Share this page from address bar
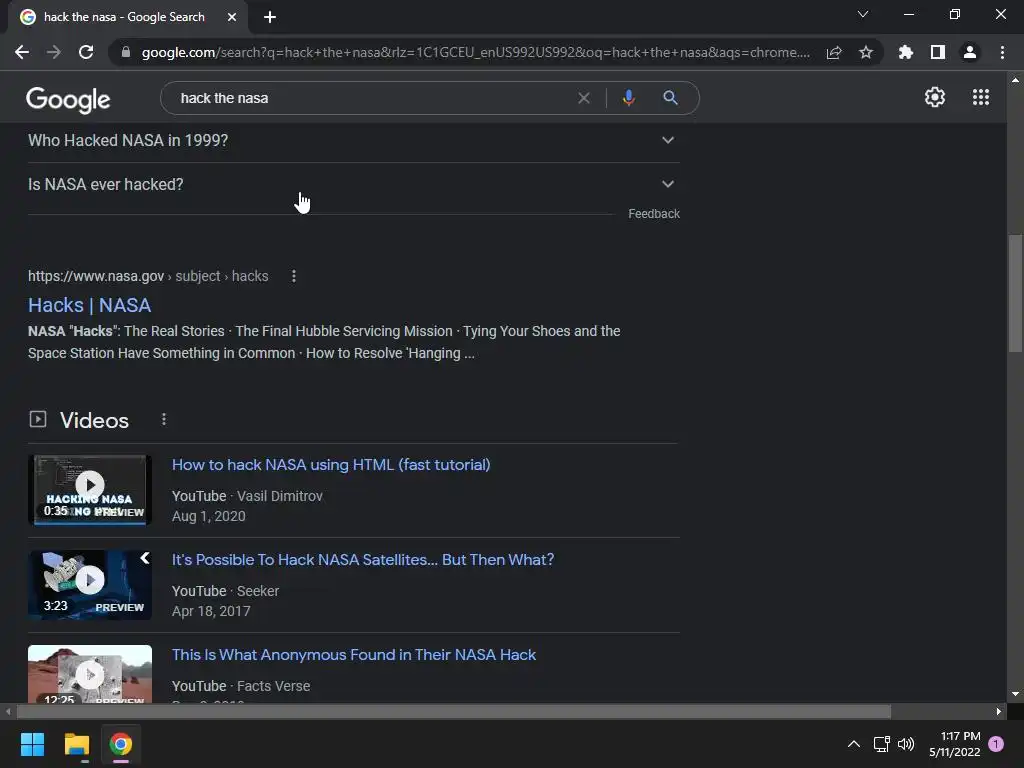 click(834, 52)
